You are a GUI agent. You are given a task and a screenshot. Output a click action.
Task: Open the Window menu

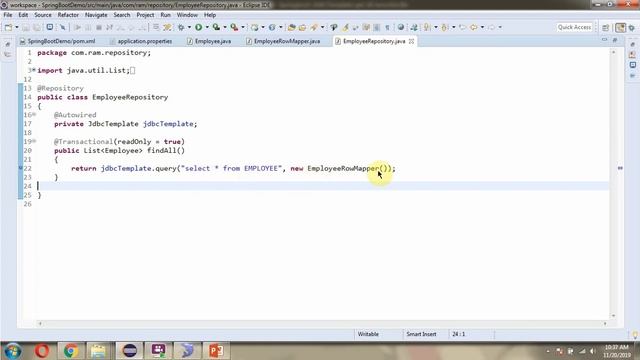tap(187, 15)
